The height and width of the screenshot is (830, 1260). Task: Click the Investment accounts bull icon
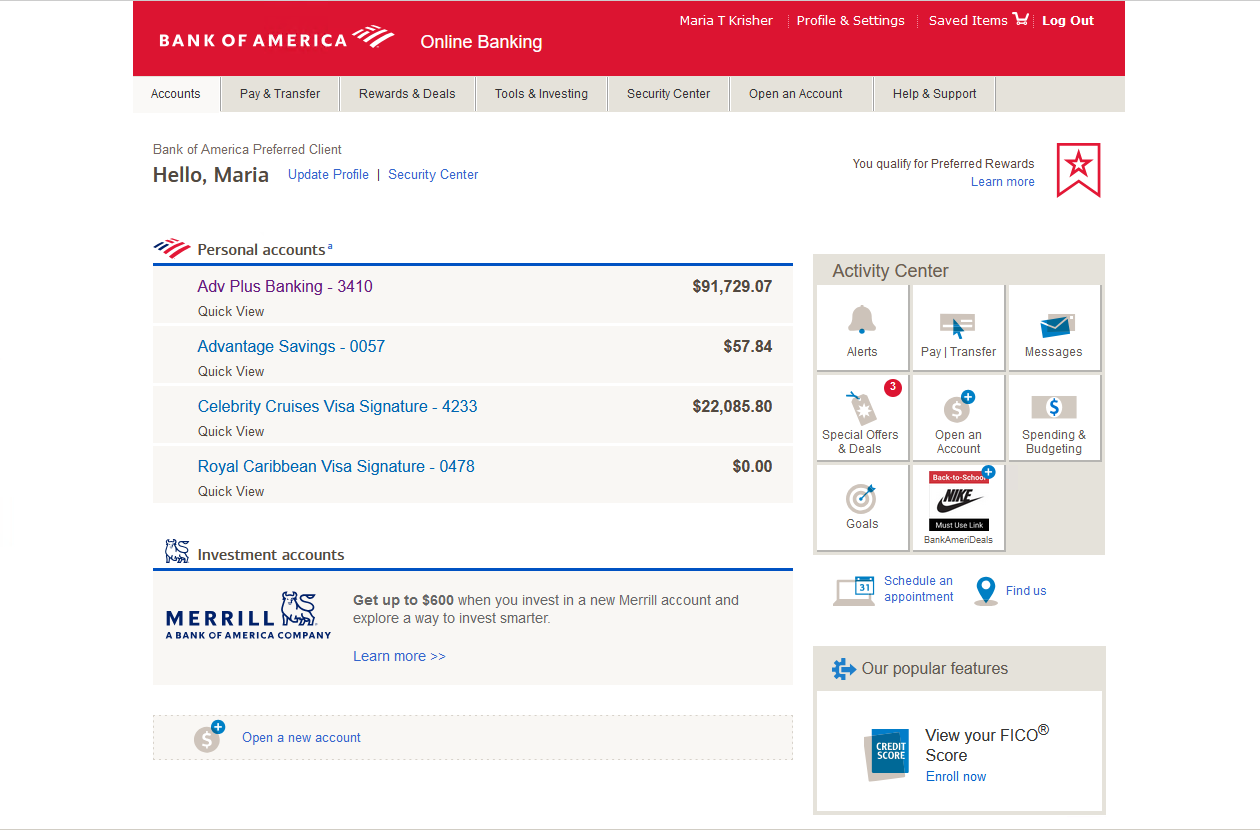177,551
